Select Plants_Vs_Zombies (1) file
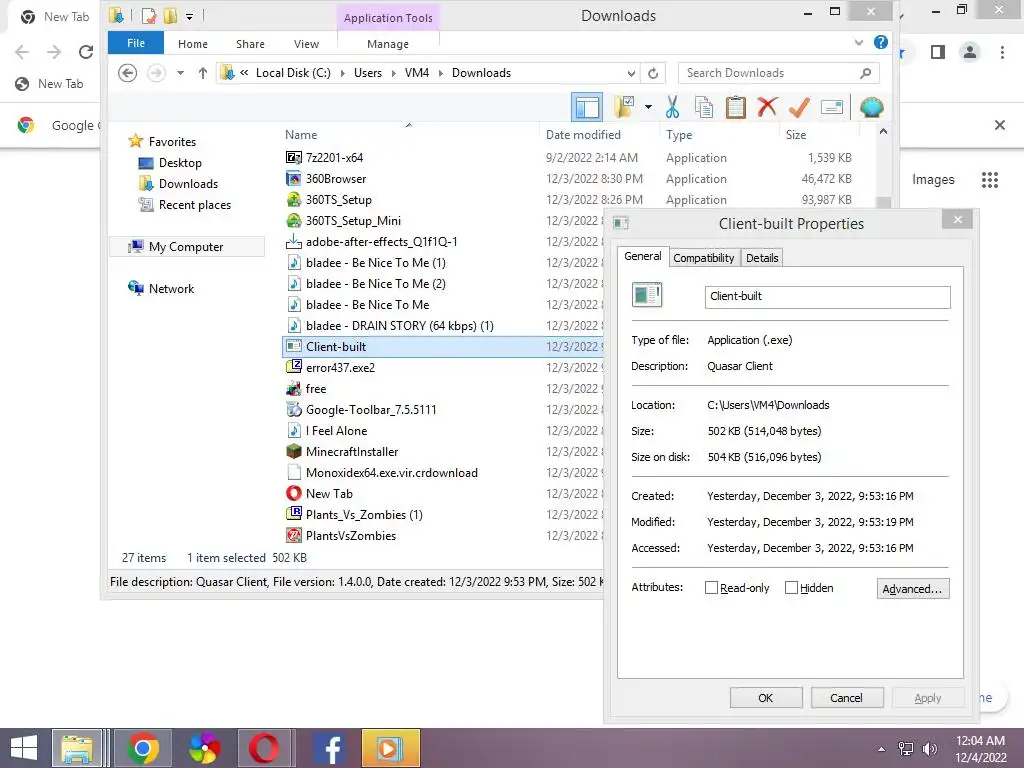Image resolution: width=1024 pixels, height=768 pixels. click(x=364, y=515)
